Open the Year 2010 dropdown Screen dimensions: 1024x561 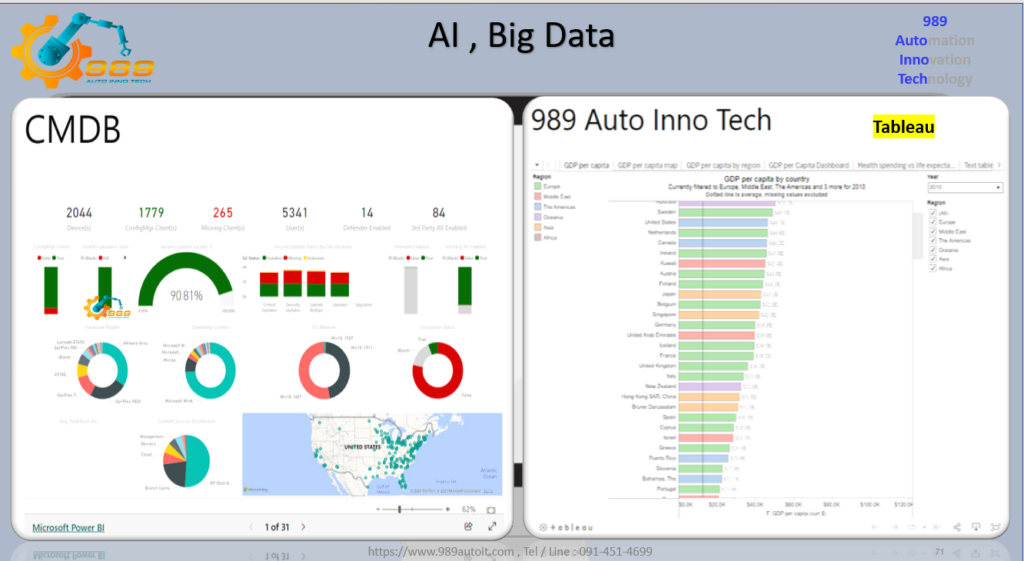tap(964, 187)
